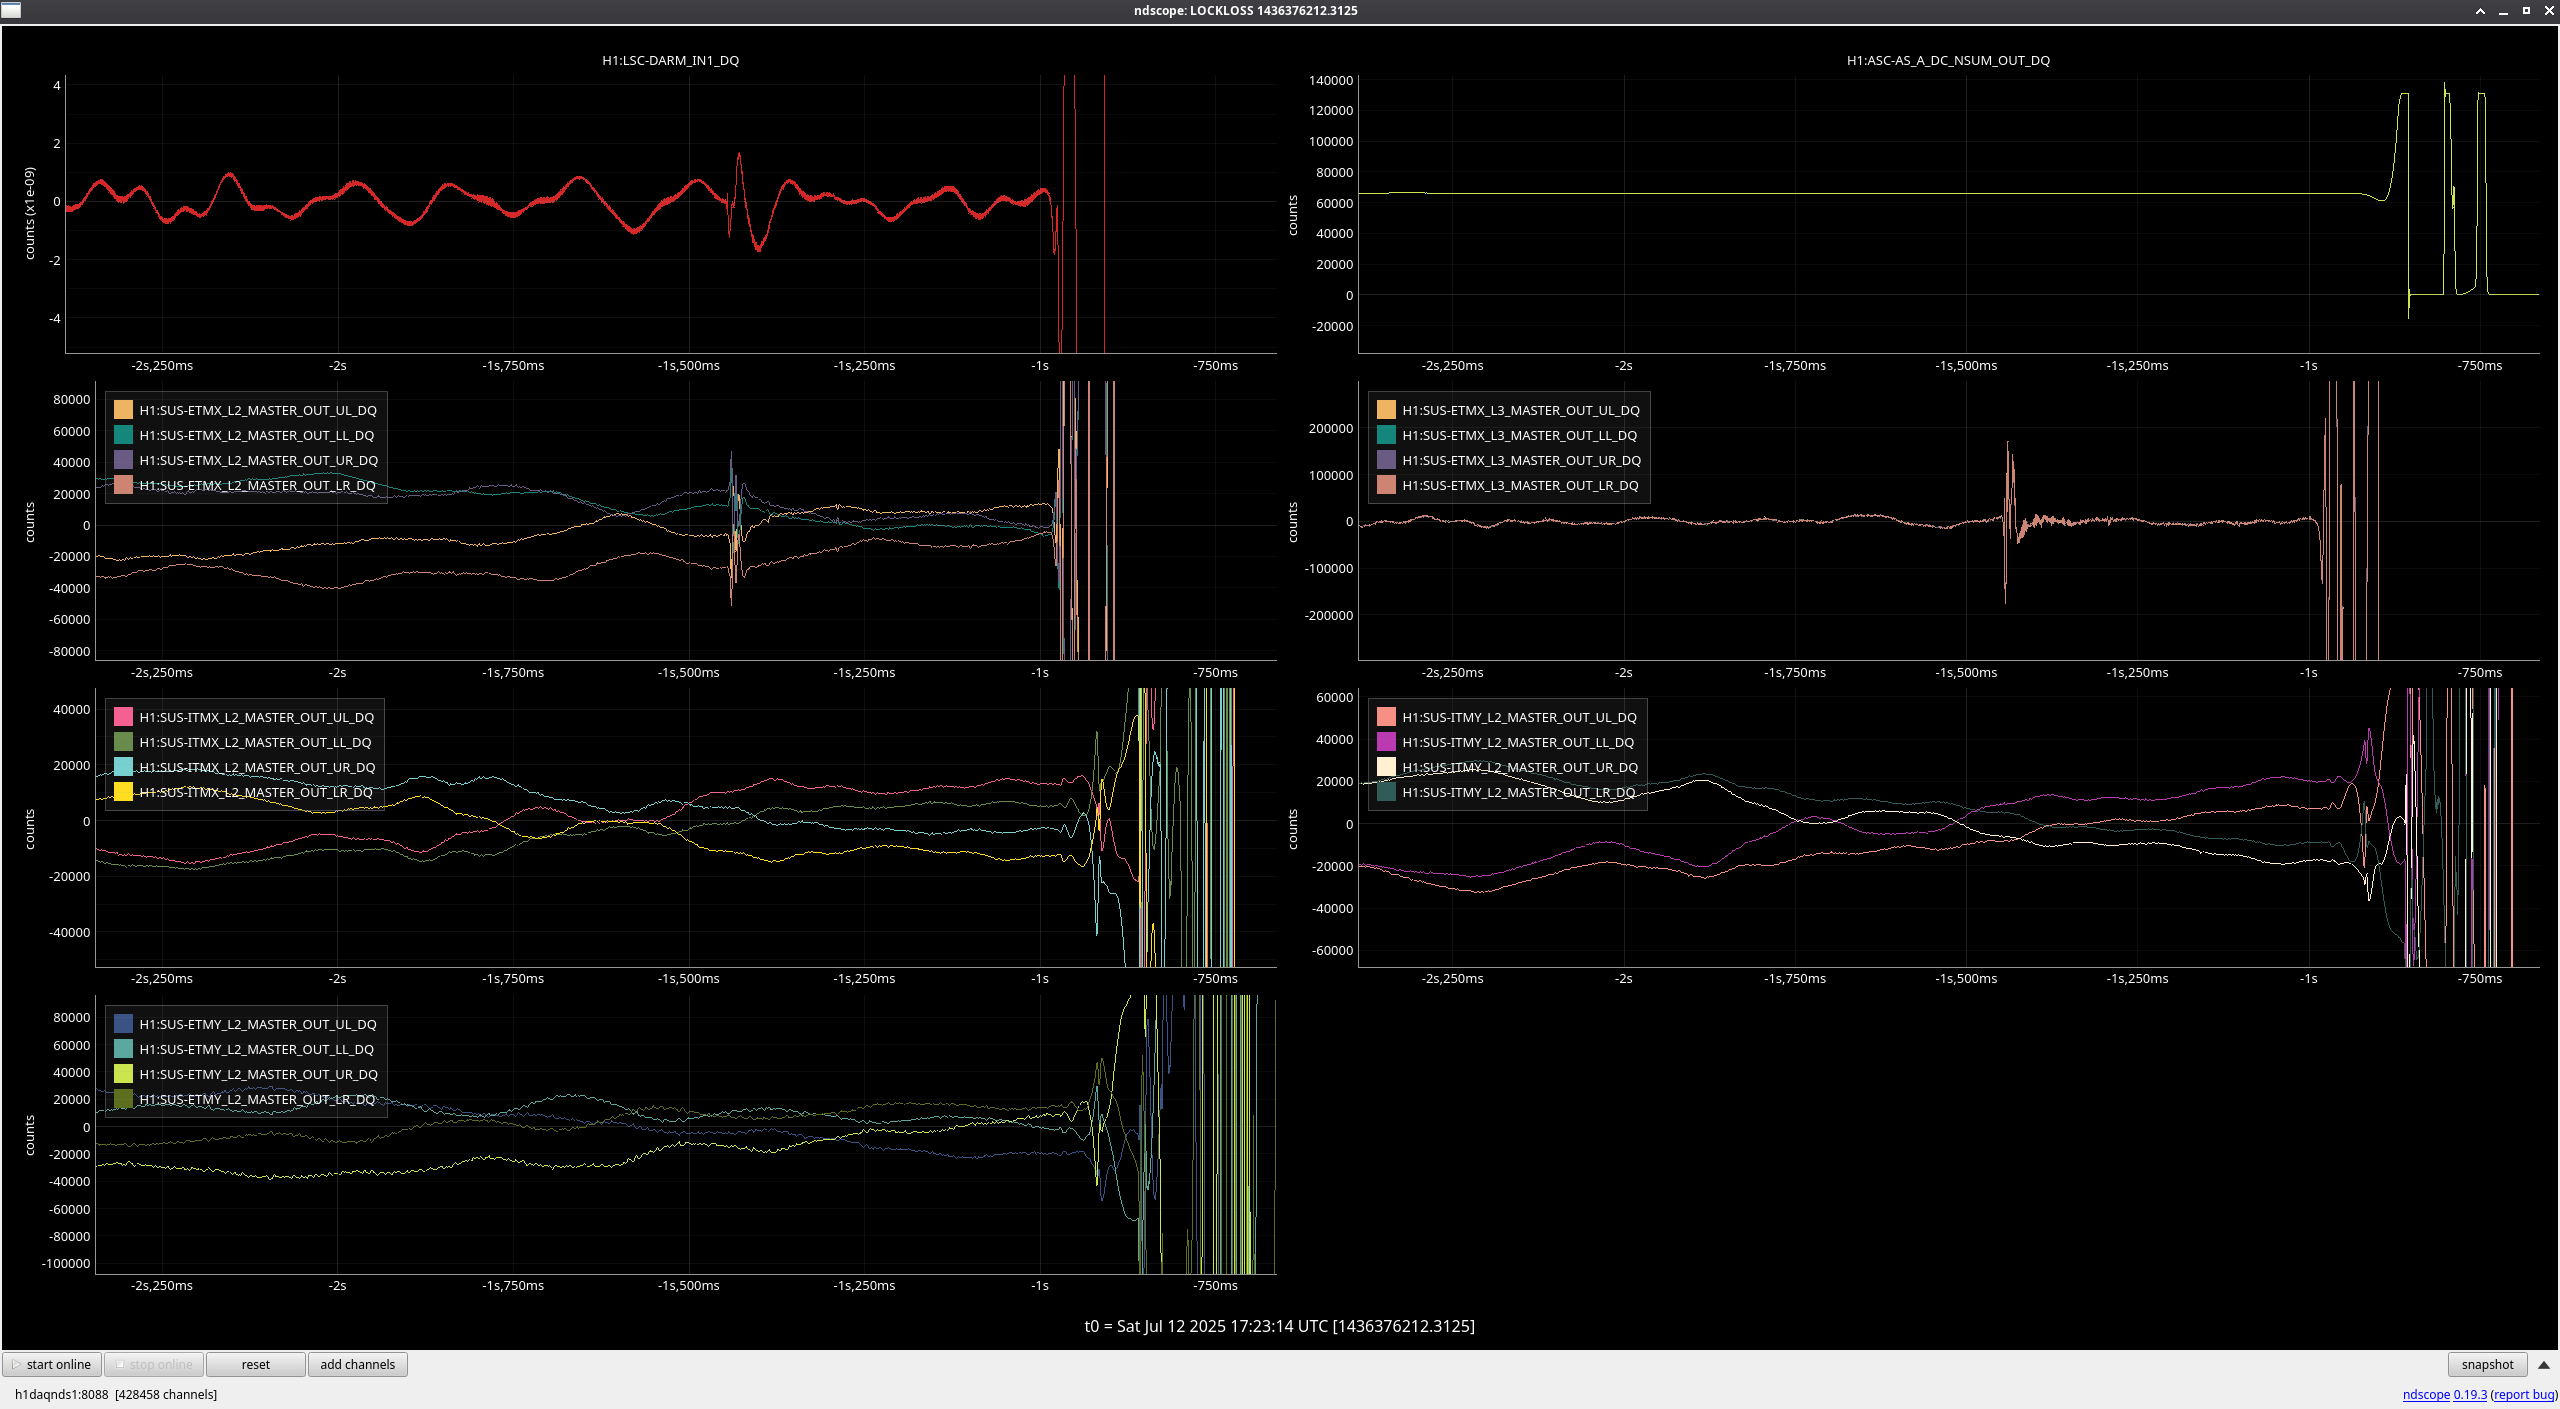Click the 'start online' button
This screenshot has width=2560, height=1409.
click(x=52, y=1364)
